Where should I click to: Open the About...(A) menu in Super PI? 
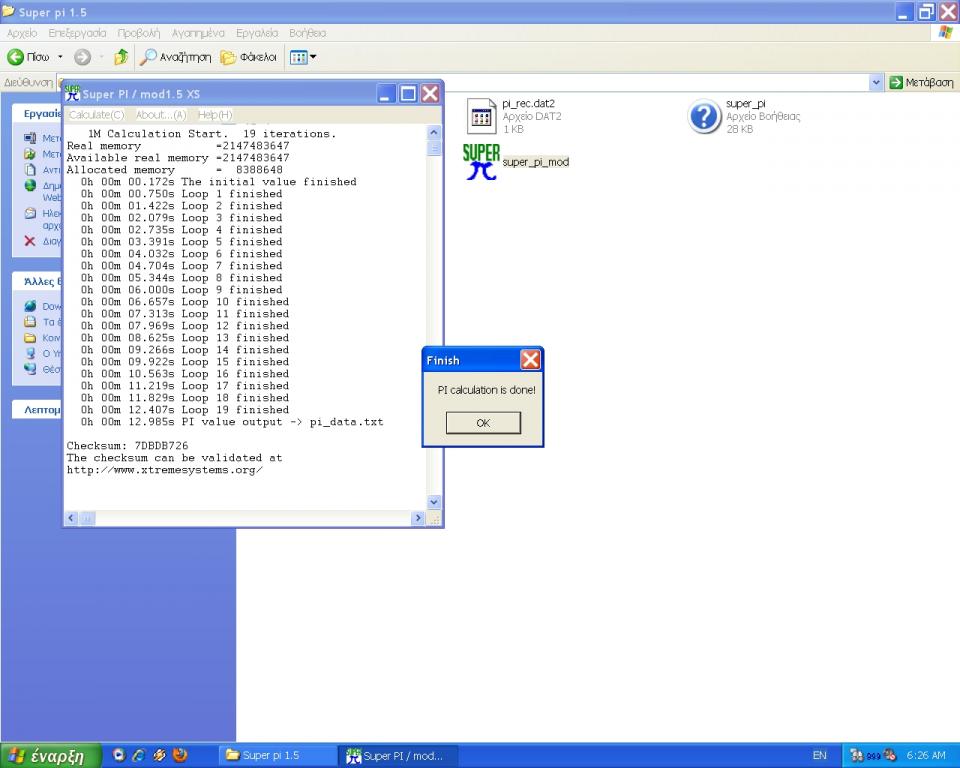[x=161, y=115]
